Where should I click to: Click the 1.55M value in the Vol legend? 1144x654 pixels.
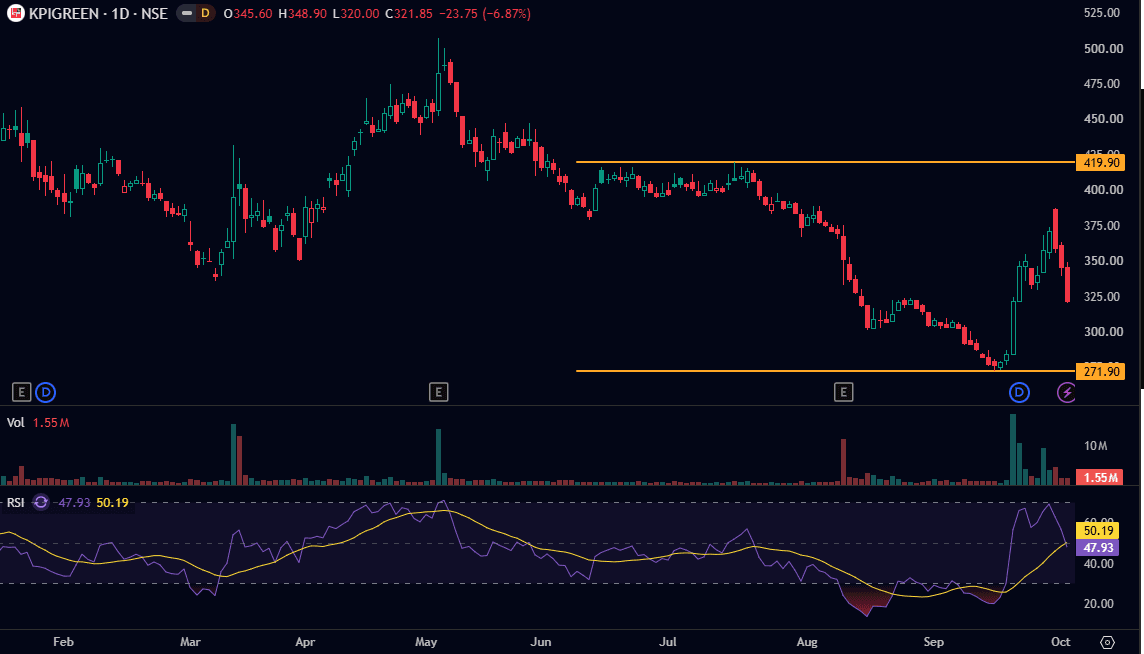51,423
